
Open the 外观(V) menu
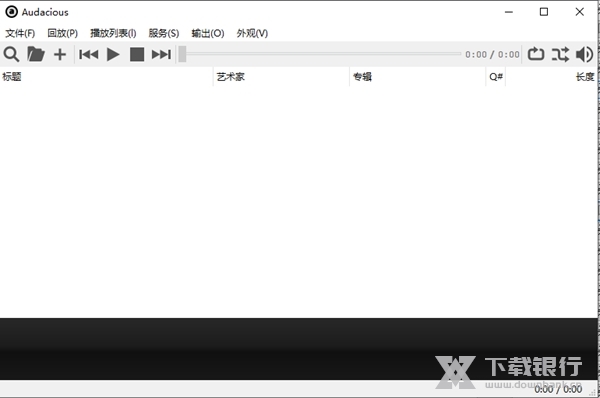[252, 33]
